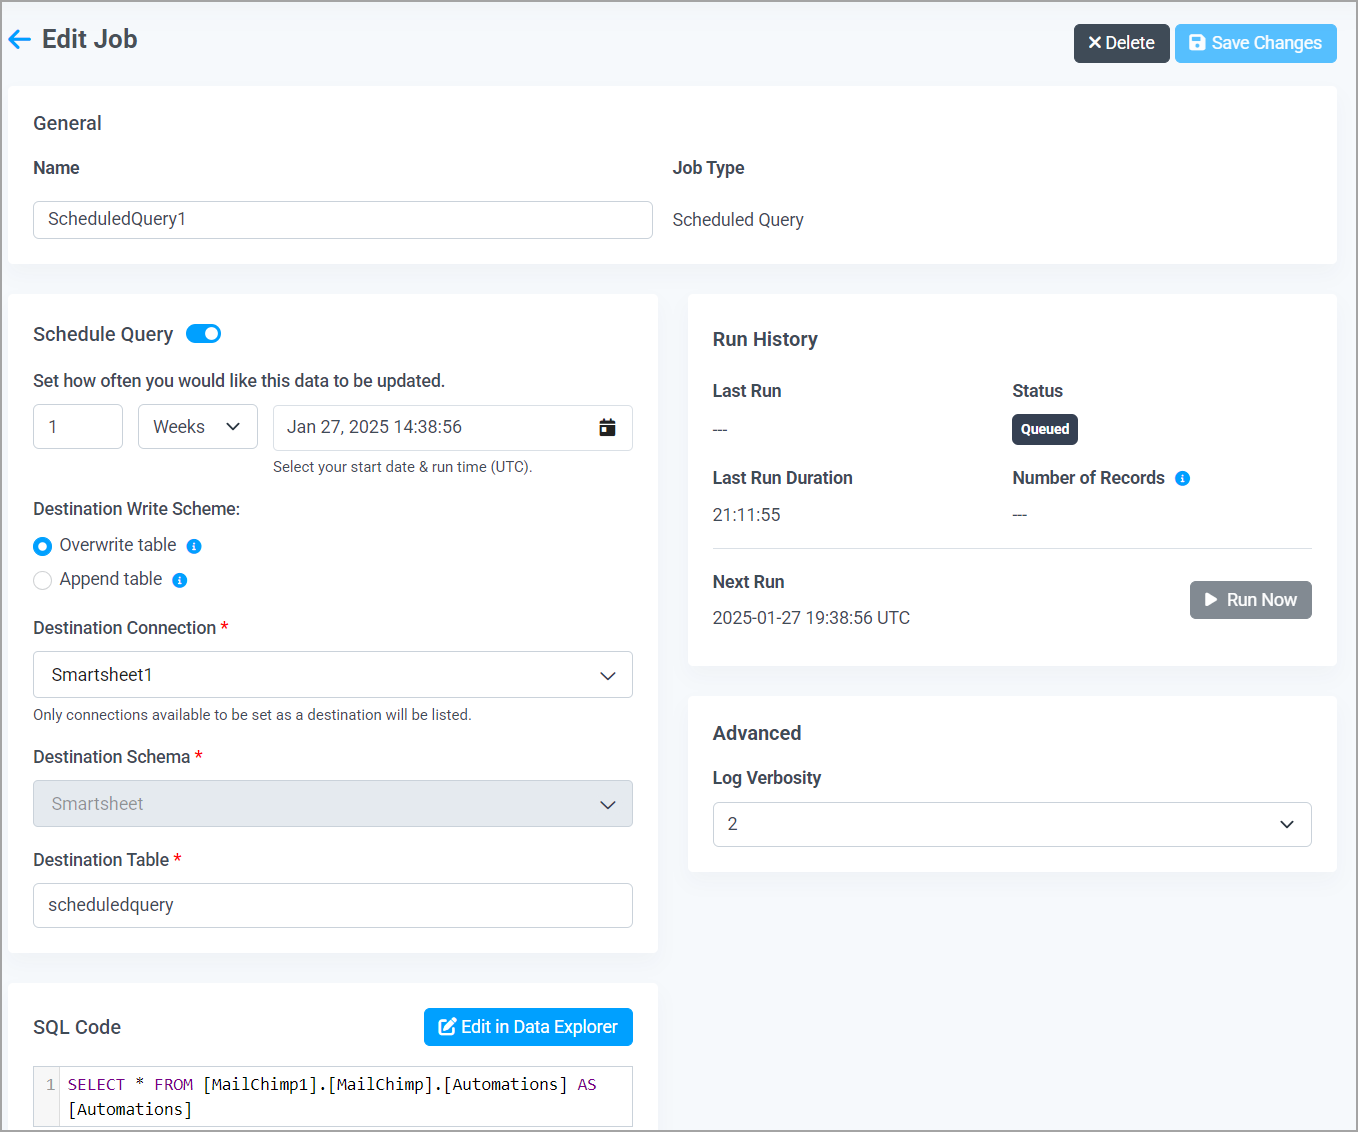1358x1132 pixels.
Task: Click the X icon on the Delete button
Action: [1097, 43]
